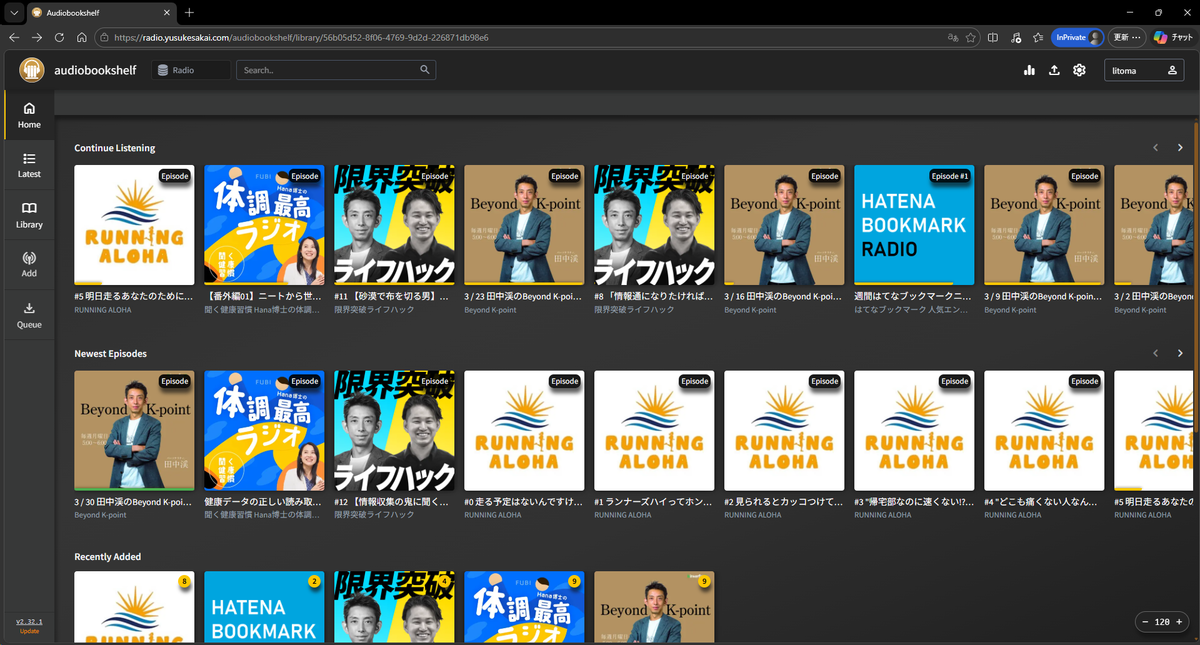The width and height of the screenshot is (1200, 645).
Task: Open #4 RUNNING ALOHA episode cover
Action: pyautogui.click(x=1044, y=431)
